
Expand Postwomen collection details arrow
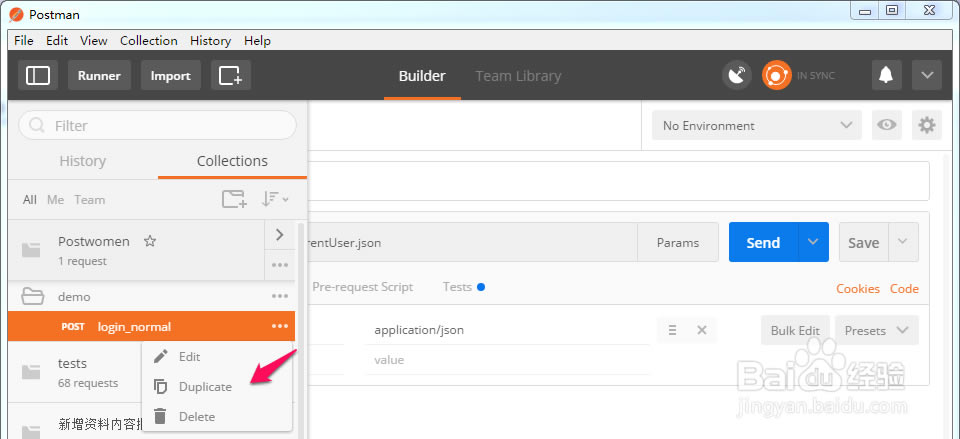pos(280,235)
